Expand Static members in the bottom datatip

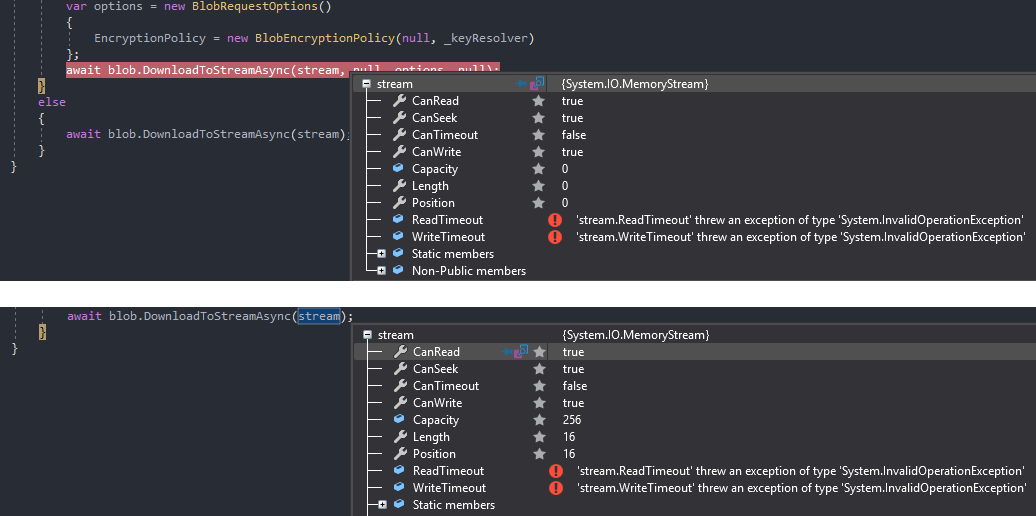coord(383,505)
